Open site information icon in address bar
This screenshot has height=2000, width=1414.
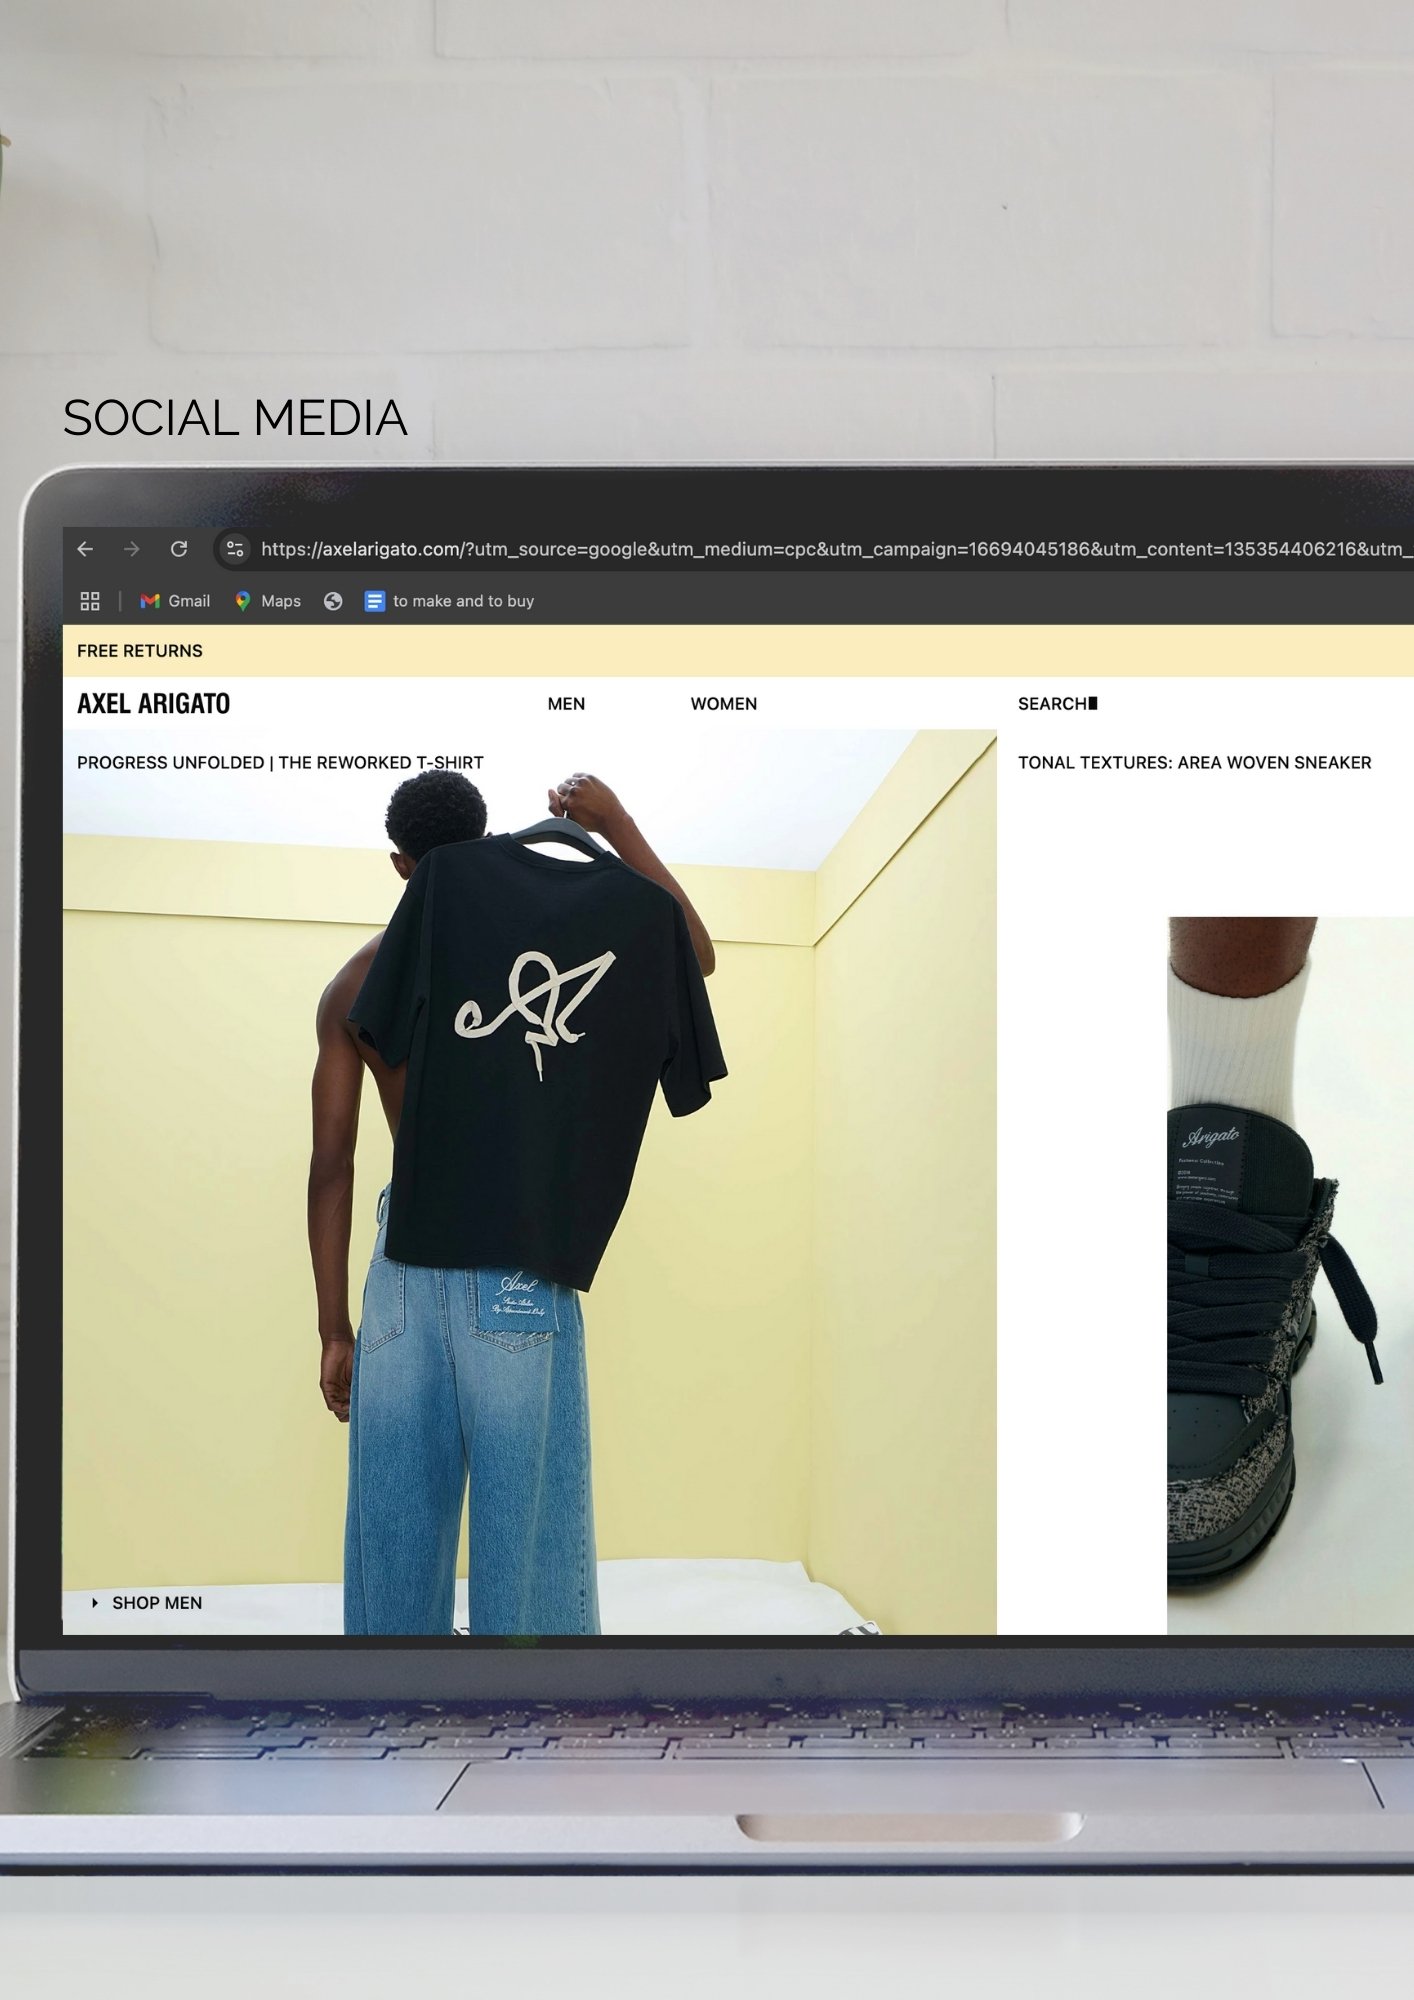point(235,549)
